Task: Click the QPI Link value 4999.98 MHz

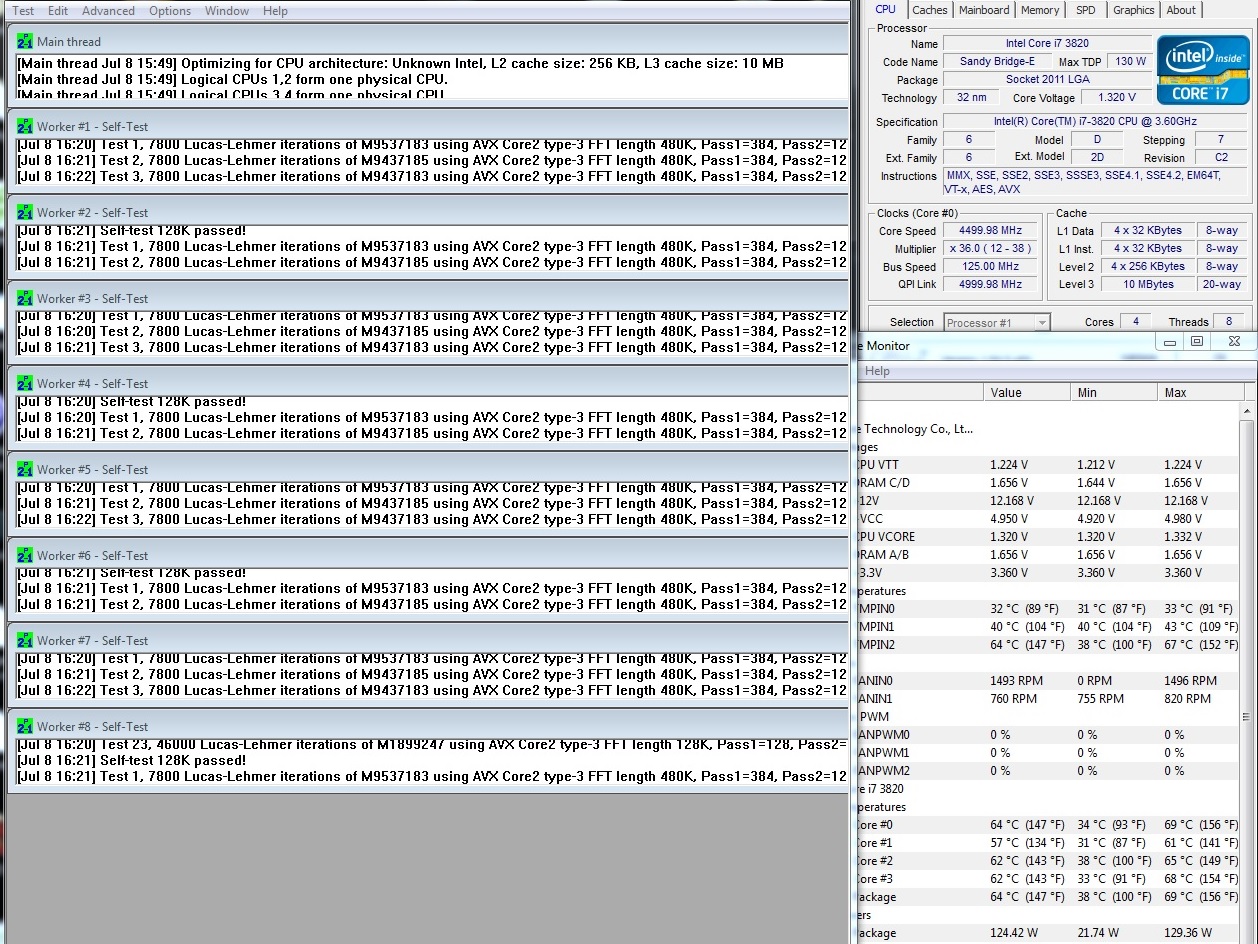Action: [990, 284]
